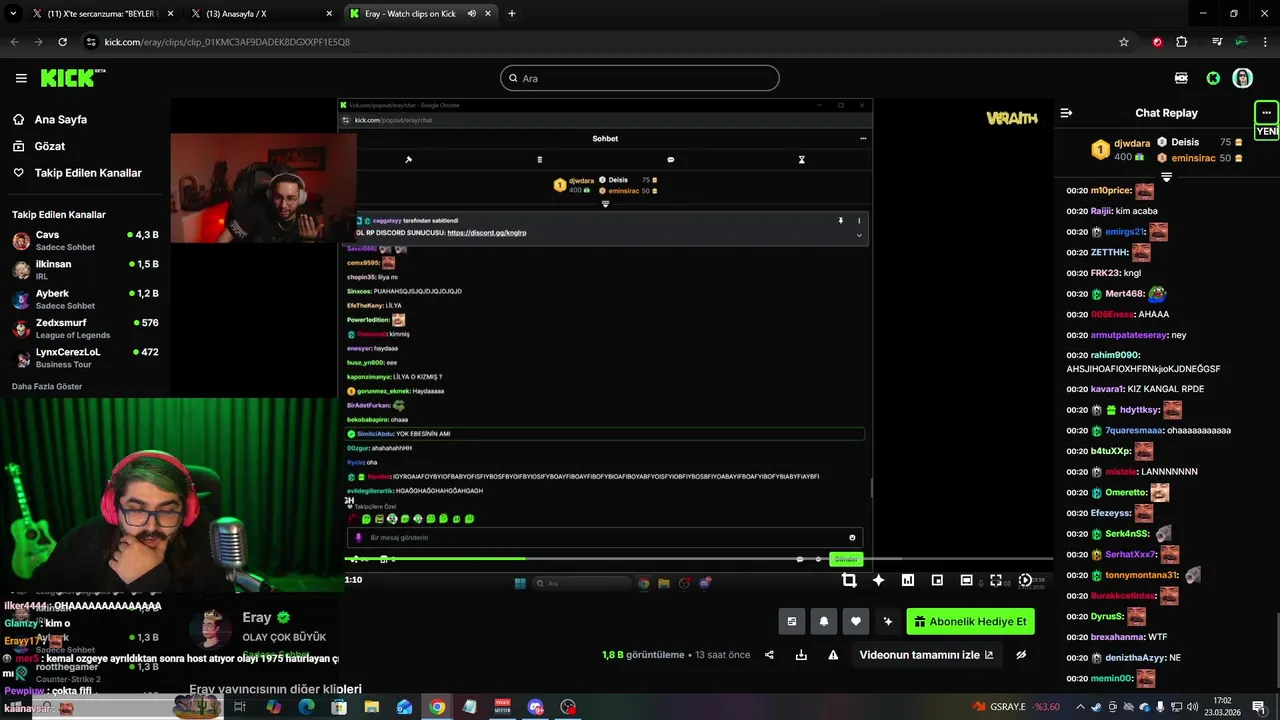Enable picture-in-picture mode

(937, 580)
